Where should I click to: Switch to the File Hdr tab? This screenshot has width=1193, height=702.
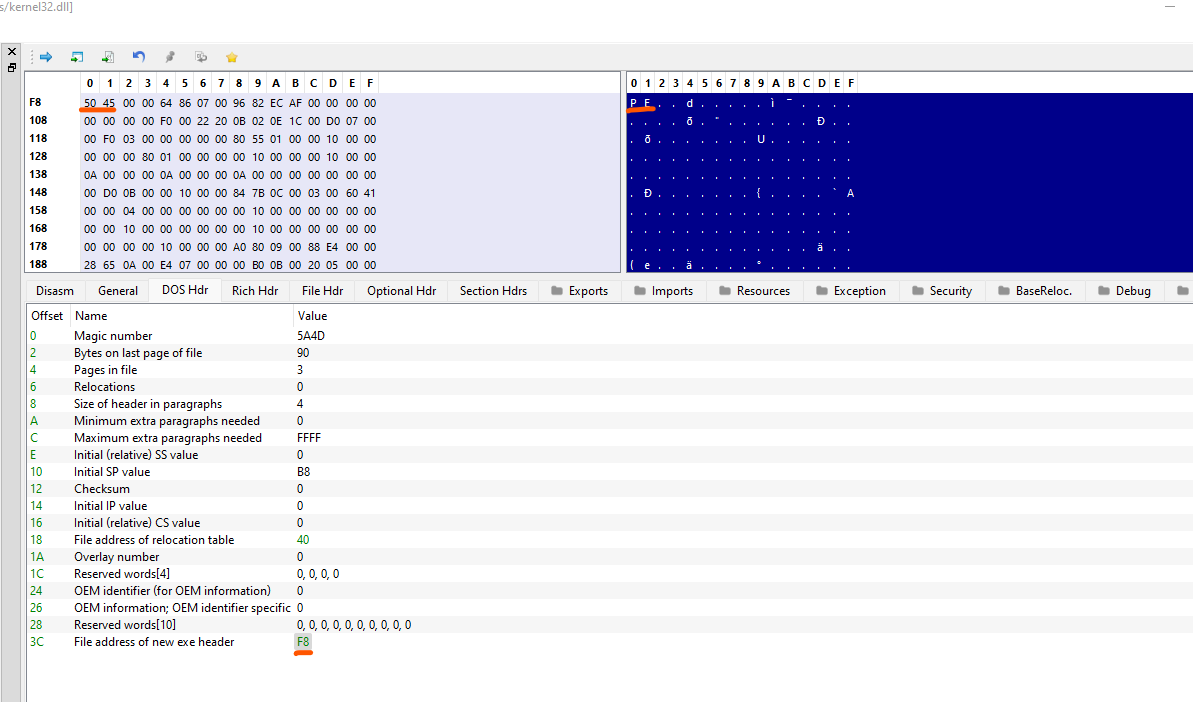tap(323, 291)
